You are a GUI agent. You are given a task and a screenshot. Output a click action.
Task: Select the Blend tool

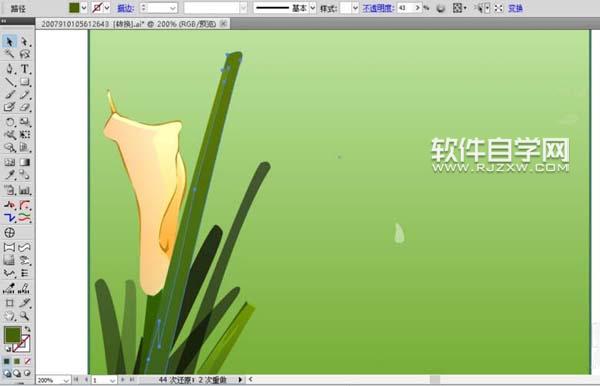tap(25, 175)
